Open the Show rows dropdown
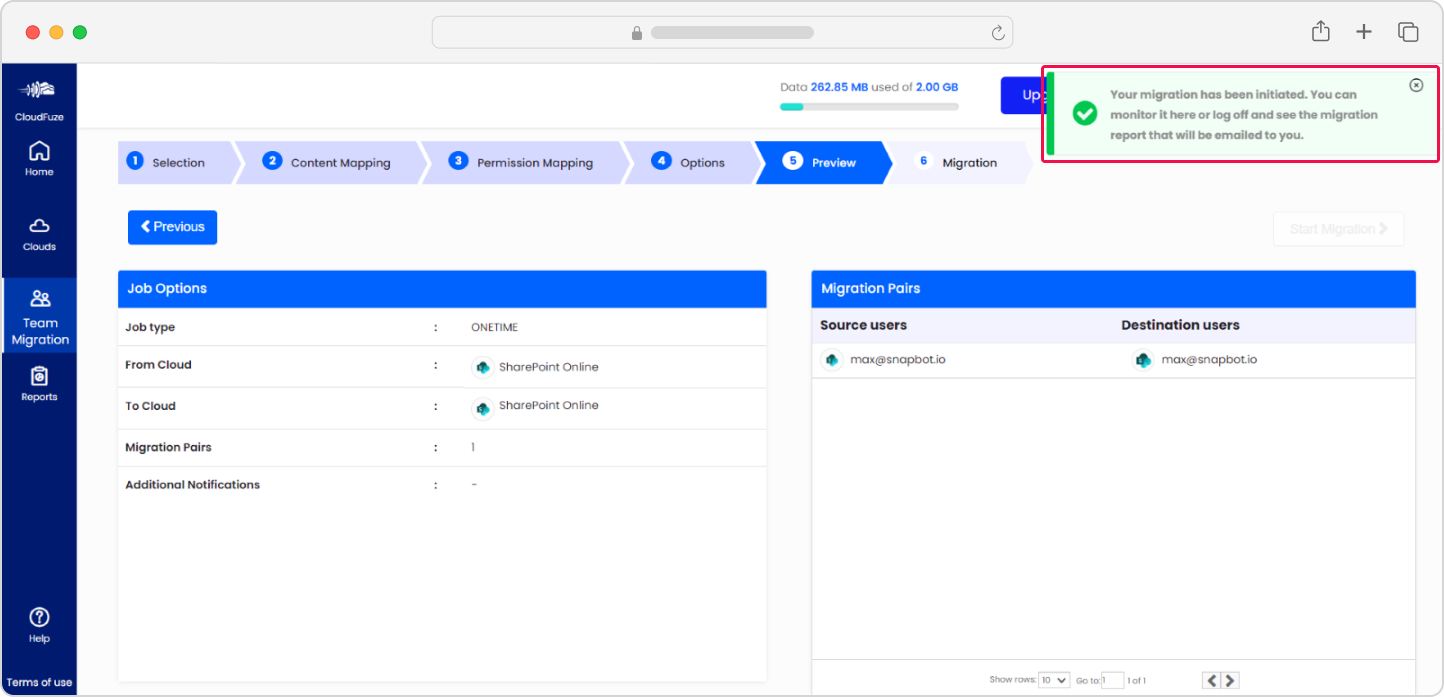The height and width of the screenshot is (697, 1444). [1054, 680]
